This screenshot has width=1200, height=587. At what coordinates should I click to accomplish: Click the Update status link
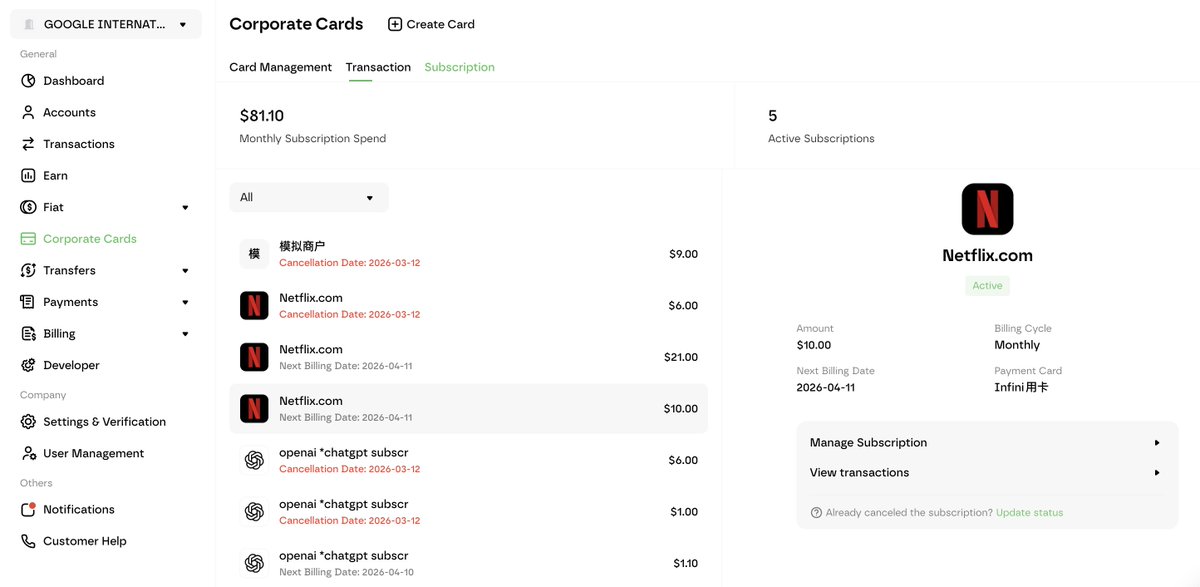[x=1029, y=513]
